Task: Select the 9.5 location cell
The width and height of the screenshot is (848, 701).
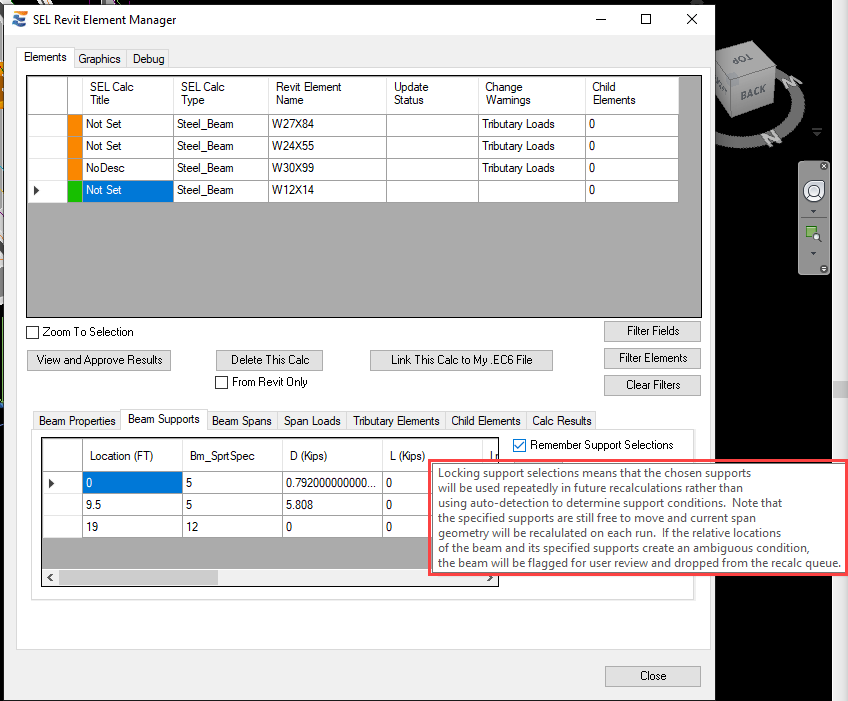Action: (132, 505)
